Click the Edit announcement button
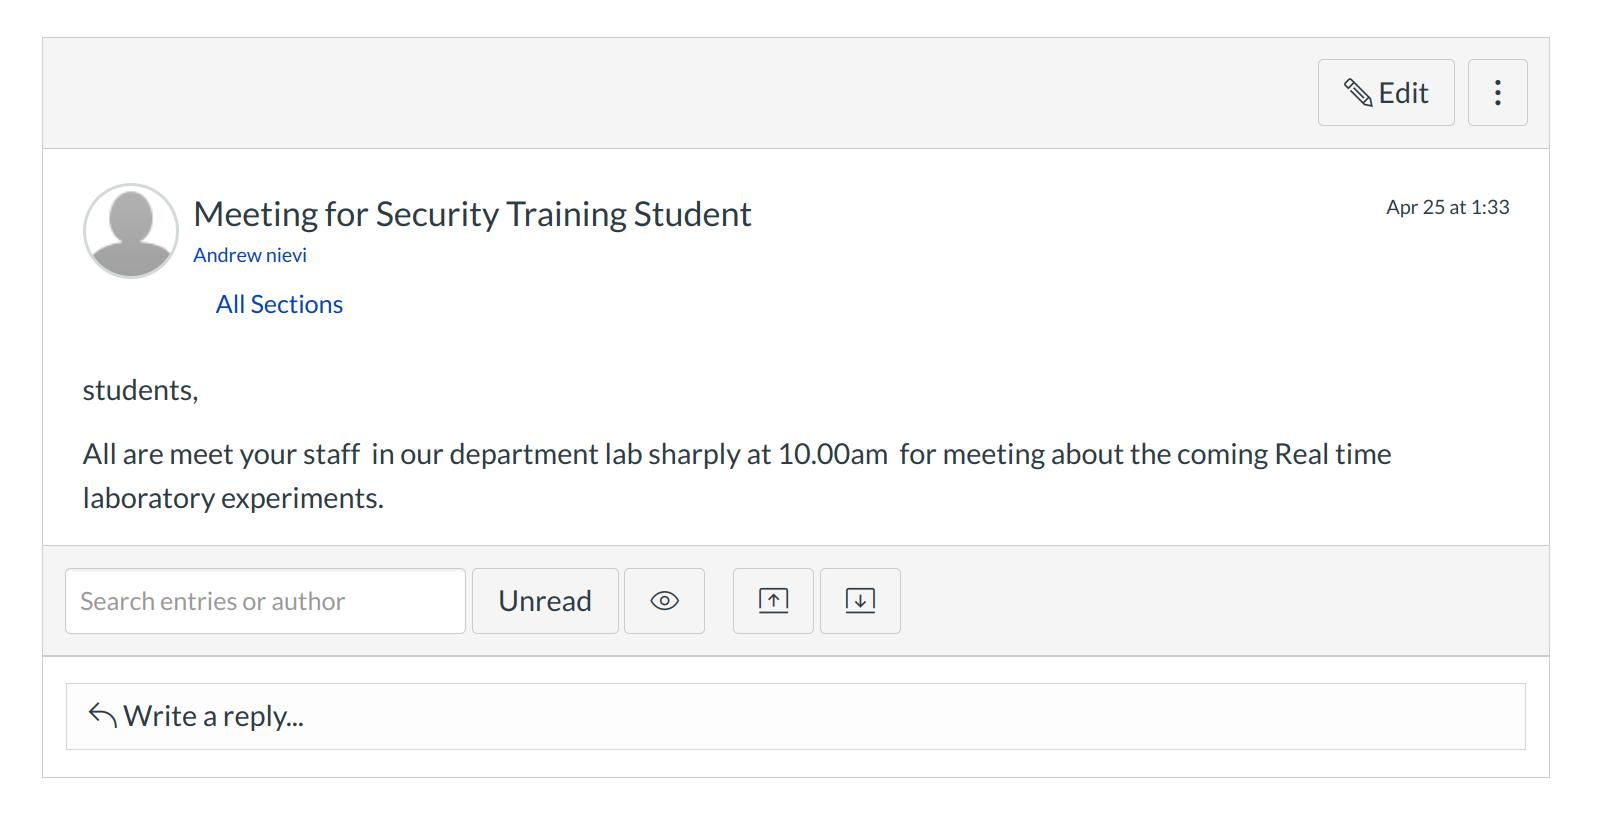This screenshot has width=1602, height=838. tap(1386, 93)
